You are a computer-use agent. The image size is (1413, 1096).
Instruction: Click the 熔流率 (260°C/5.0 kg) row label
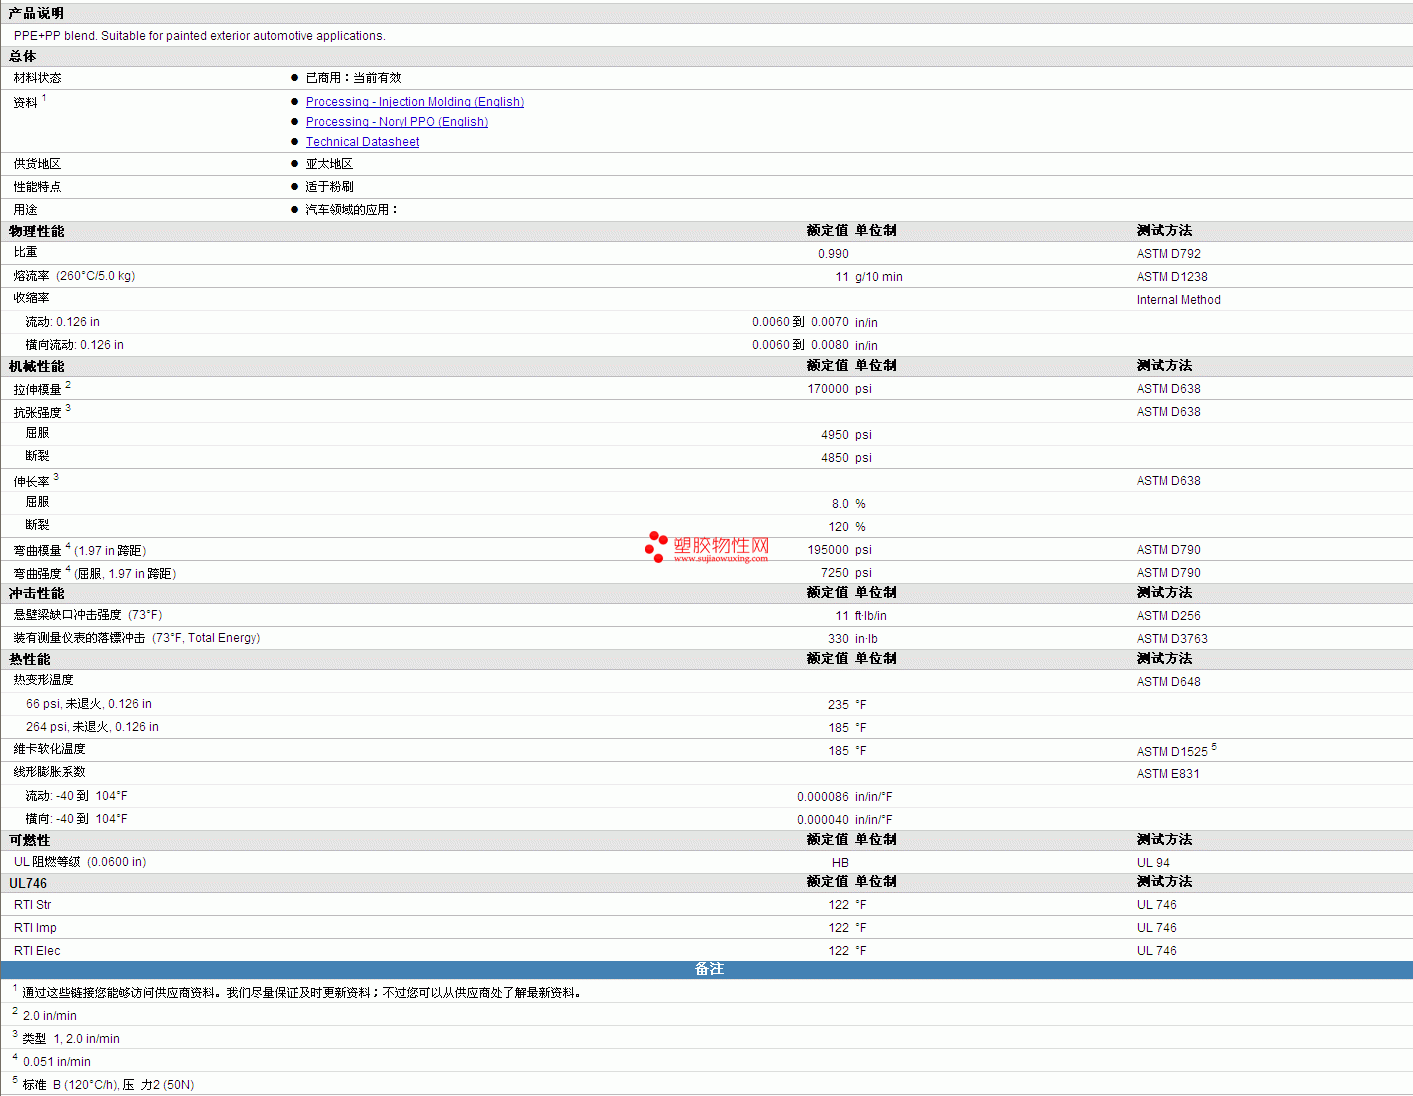point(74,276)
